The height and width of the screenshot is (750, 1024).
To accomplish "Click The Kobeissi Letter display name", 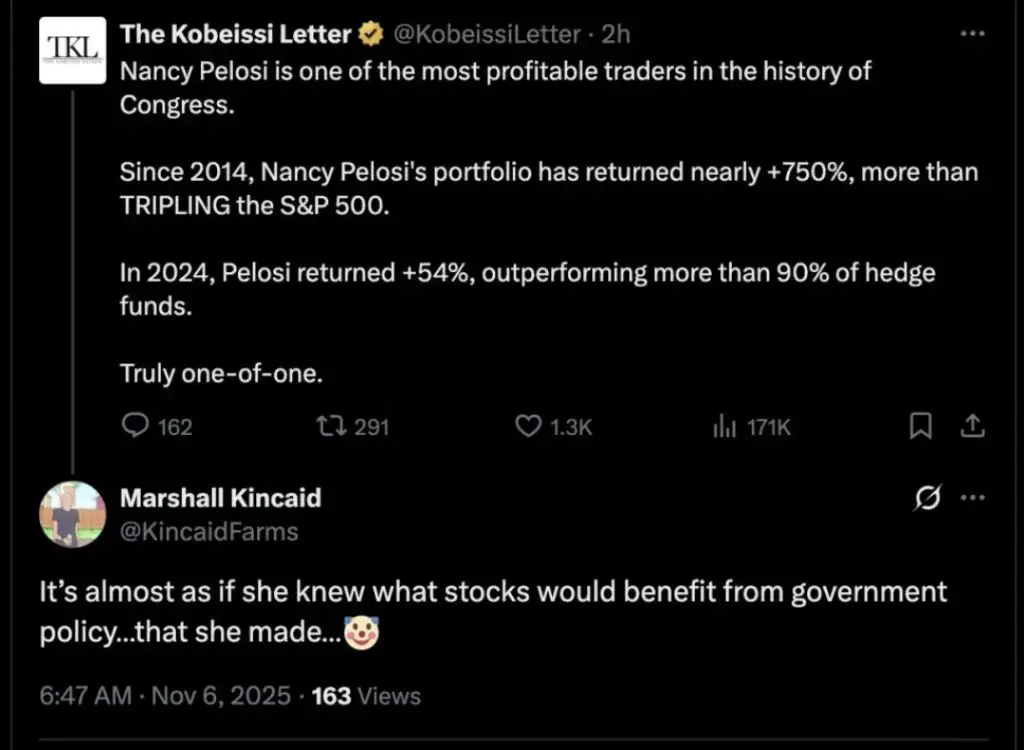I will pyautogui.click(x=236, y=35).
